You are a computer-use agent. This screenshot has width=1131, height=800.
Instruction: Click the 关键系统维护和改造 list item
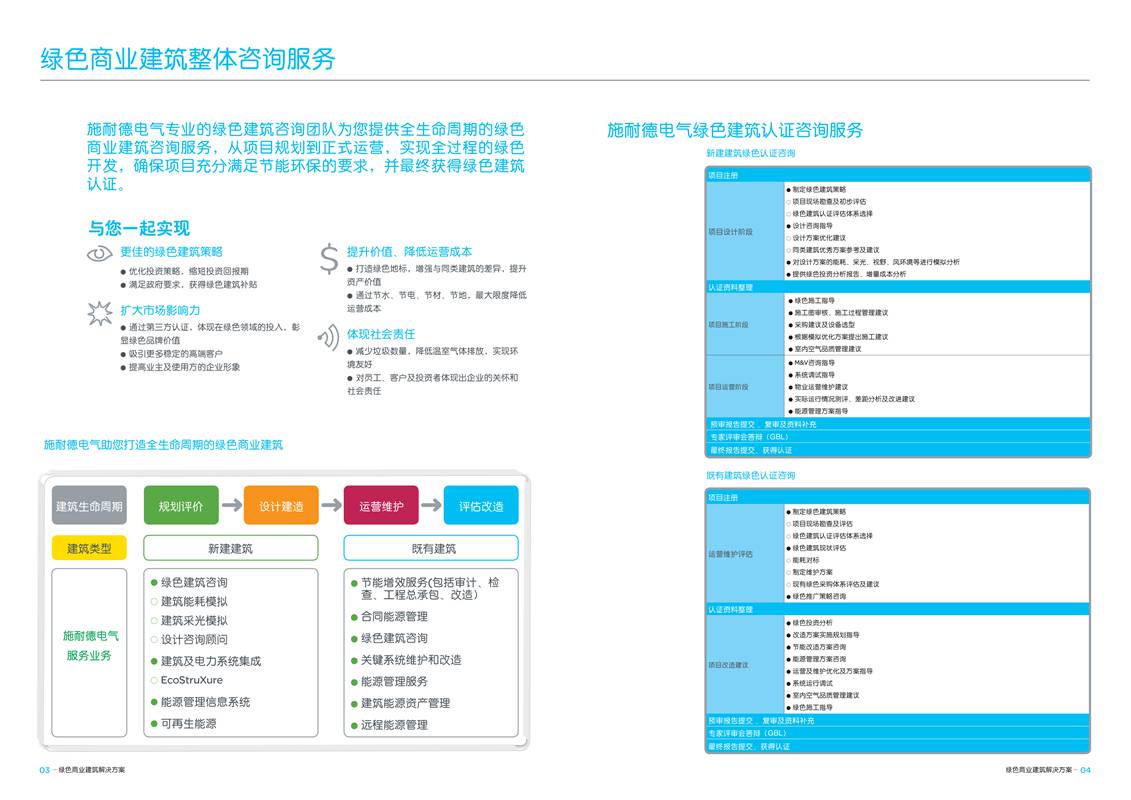point(406,660)
